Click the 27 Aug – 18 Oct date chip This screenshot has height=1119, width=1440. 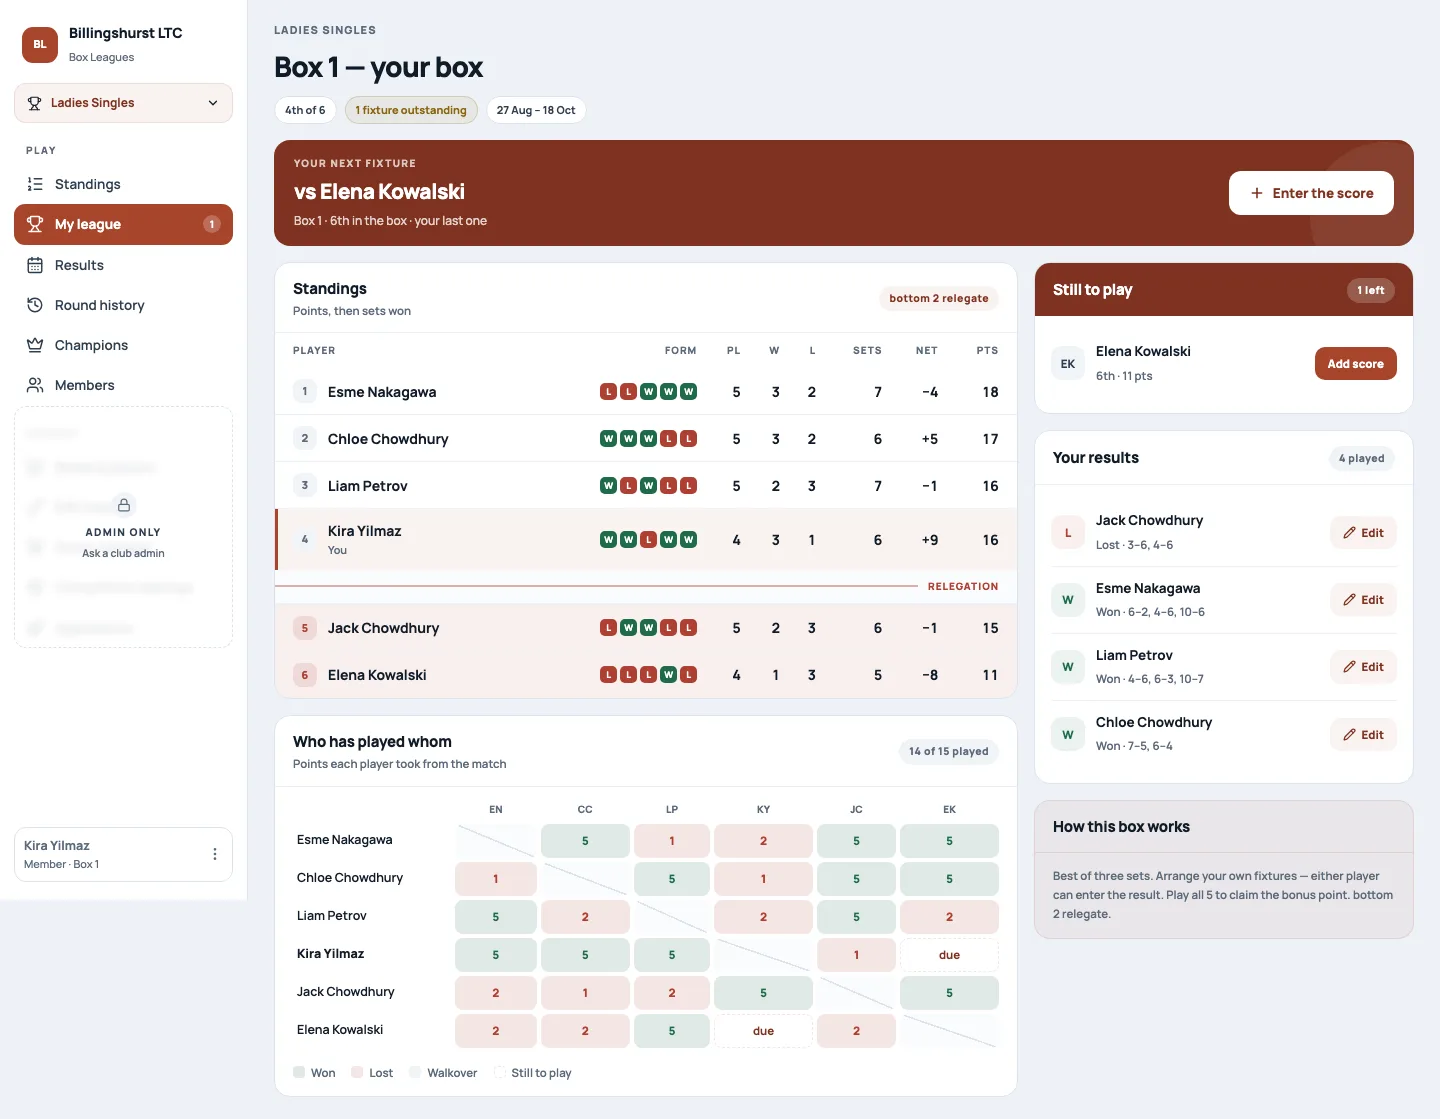(x=536, y=110)
